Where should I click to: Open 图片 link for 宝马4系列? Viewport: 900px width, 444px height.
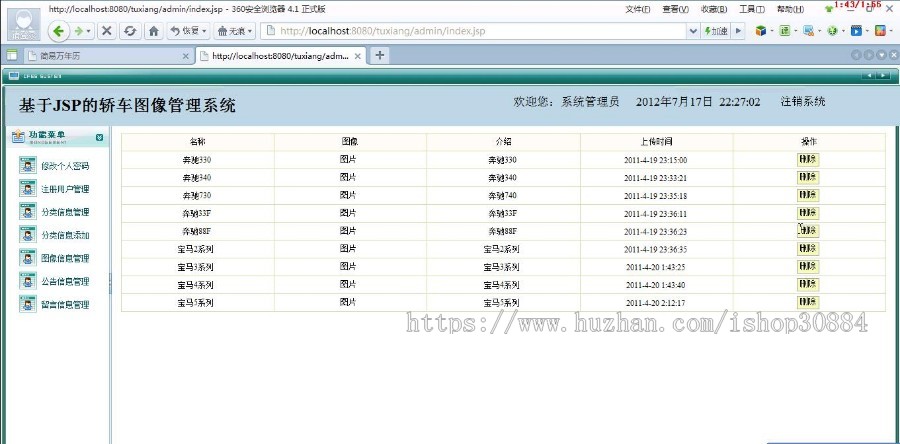[348, 284]
